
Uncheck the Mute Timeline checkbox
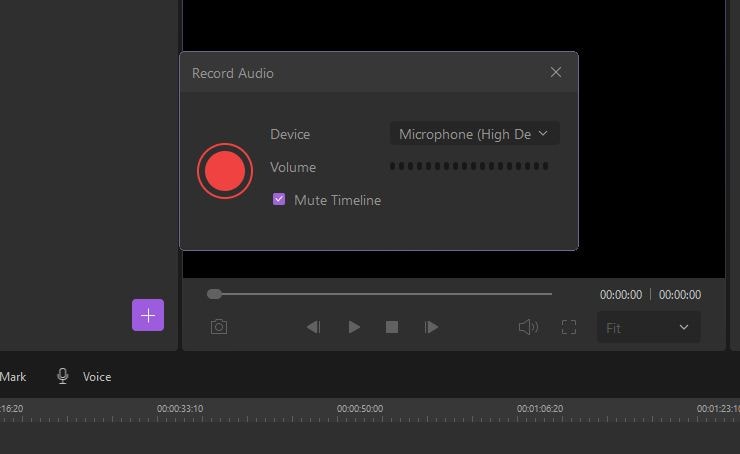279,199
